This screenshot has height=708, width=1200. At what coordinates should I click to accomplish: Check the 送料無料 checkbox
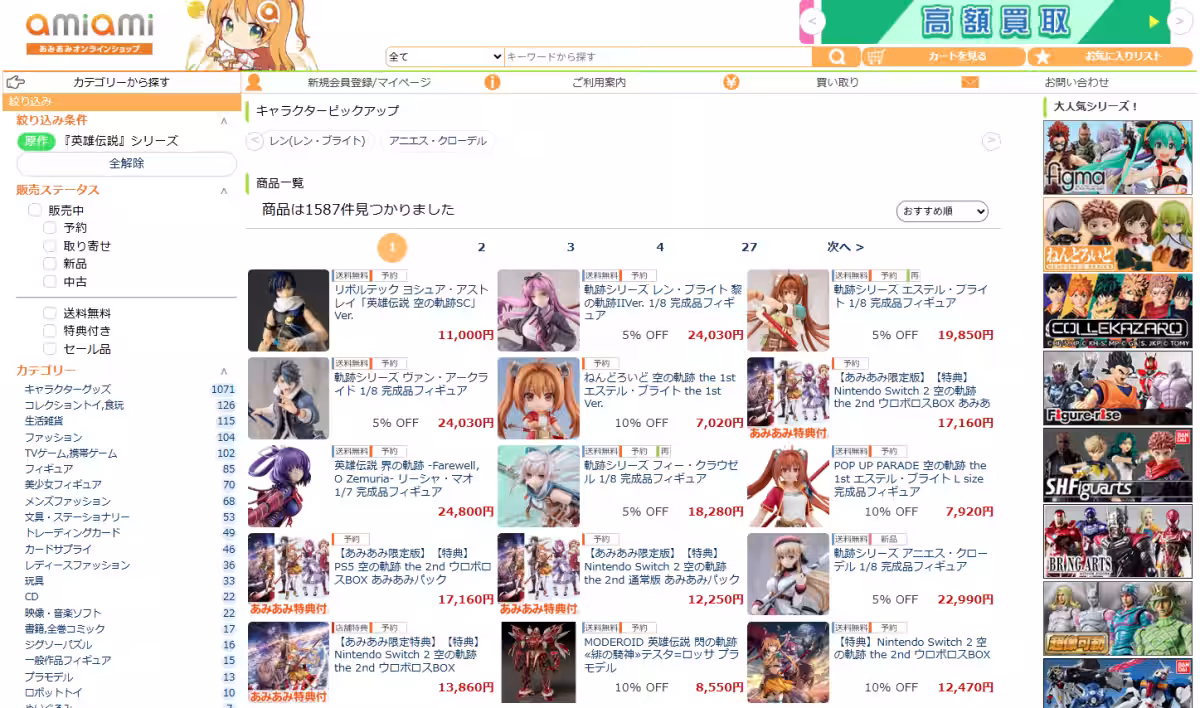[x=50, y=313]
